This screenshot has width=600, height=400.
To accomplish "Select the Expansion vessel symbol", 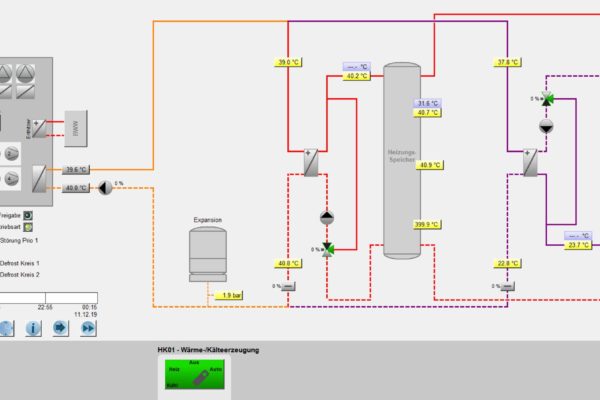I will (208, 254).
